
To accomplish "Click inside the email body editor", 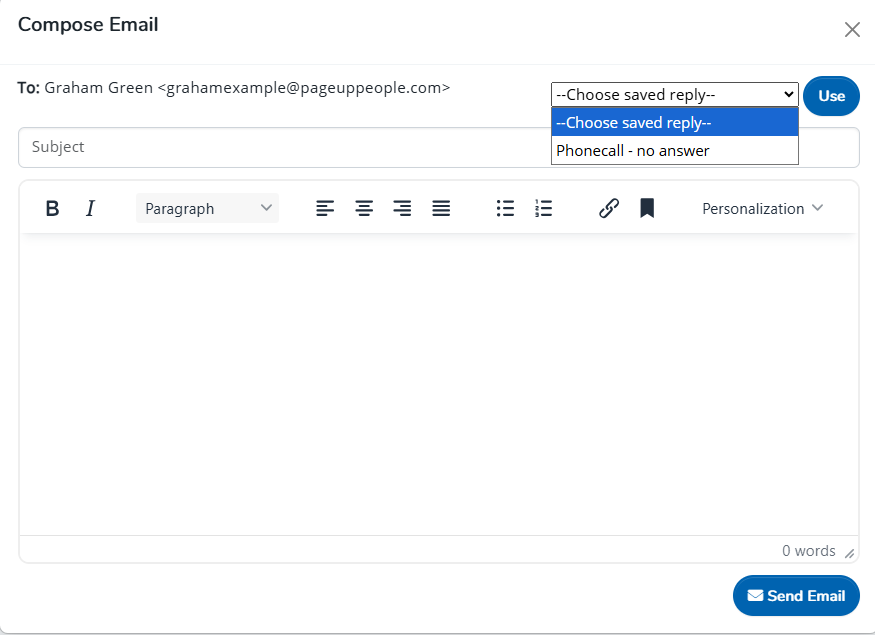I will click(x=438, y=385).
